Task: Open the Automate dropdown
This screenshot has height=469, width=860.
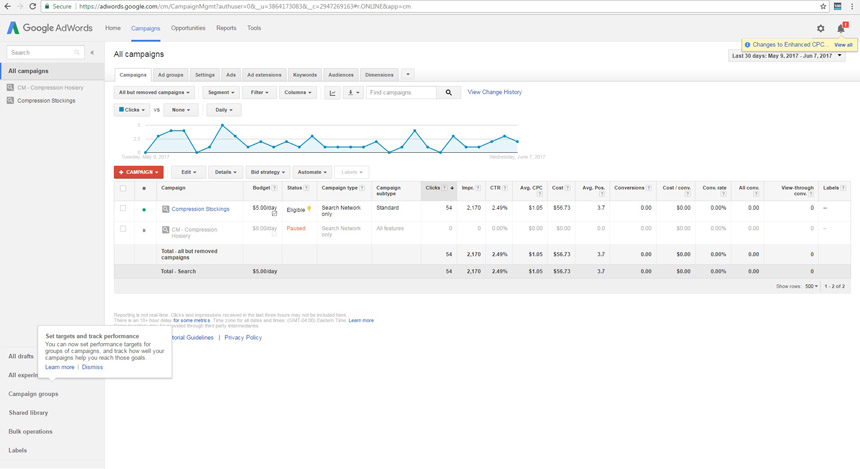Action: coord(312,172)
